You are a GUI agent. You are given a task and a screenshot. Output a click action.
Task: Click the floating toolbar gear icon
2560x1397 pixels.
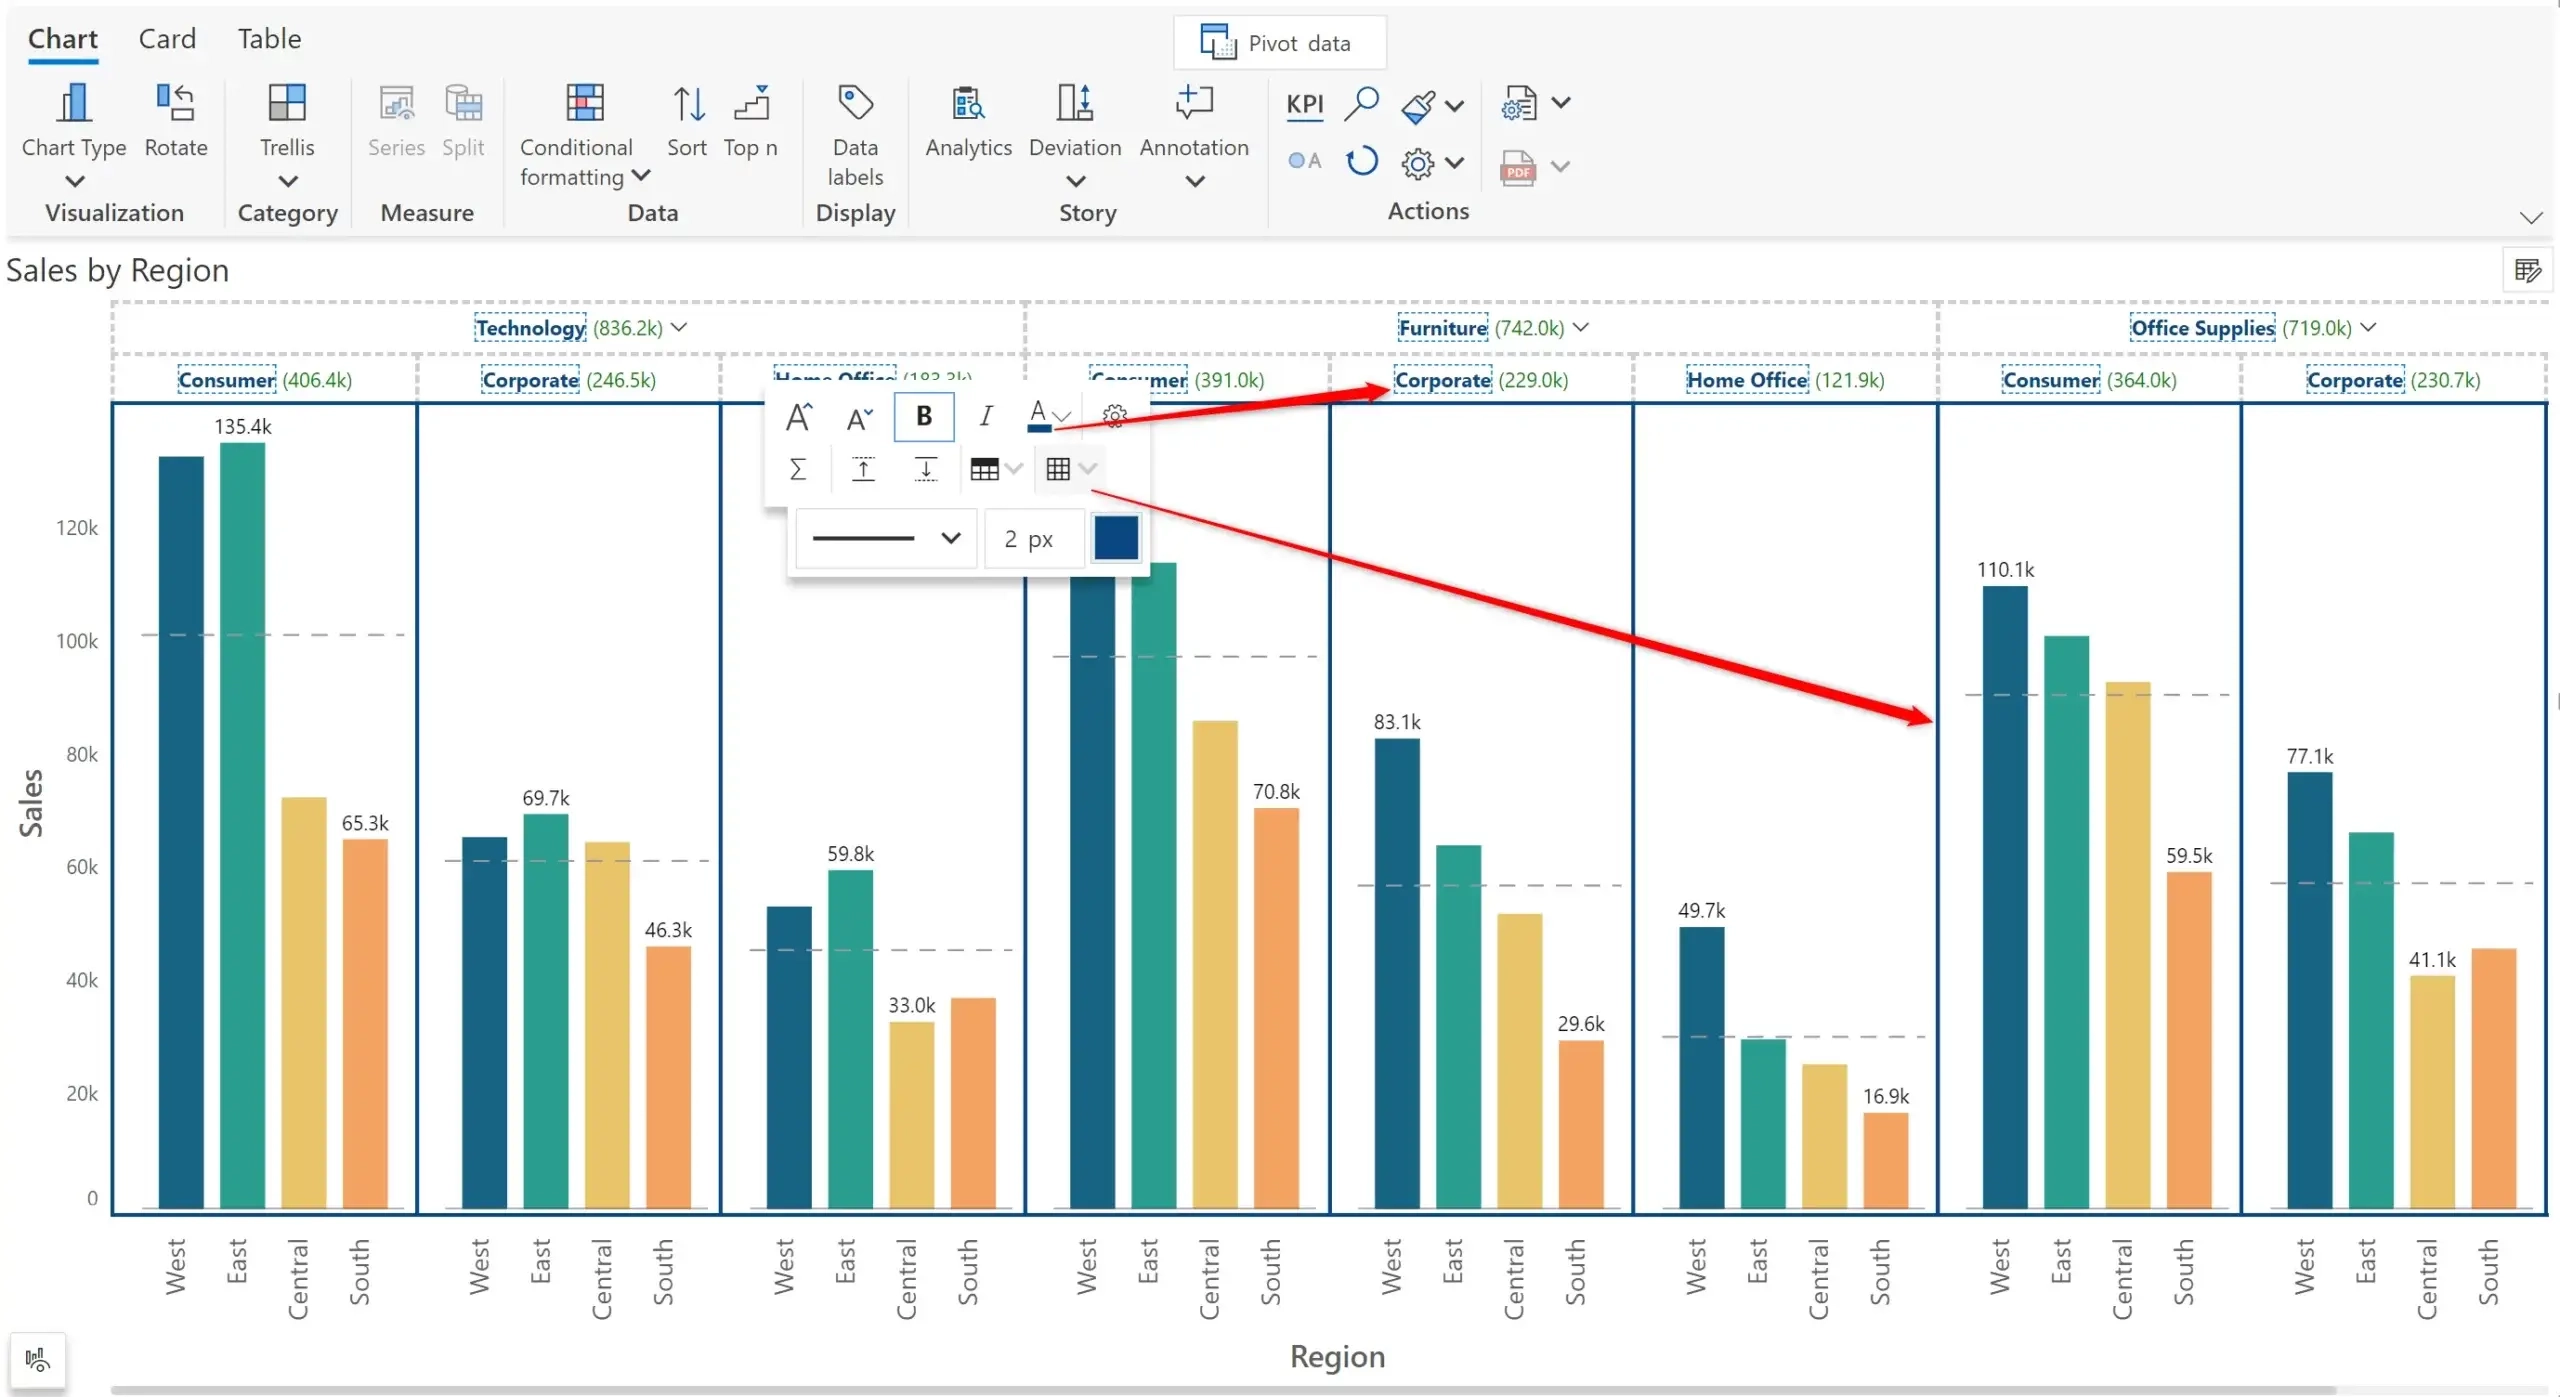(x=1114, y=416)
